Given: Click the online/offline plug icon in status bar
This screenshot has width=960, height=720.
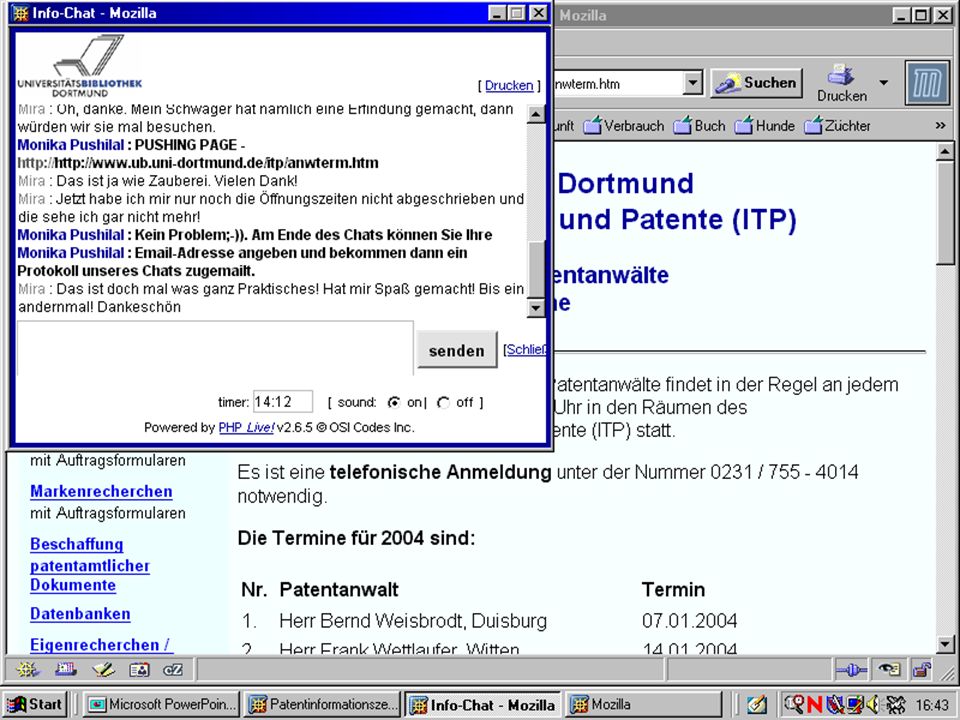Looking at the screenshot, I should (852, 670).
